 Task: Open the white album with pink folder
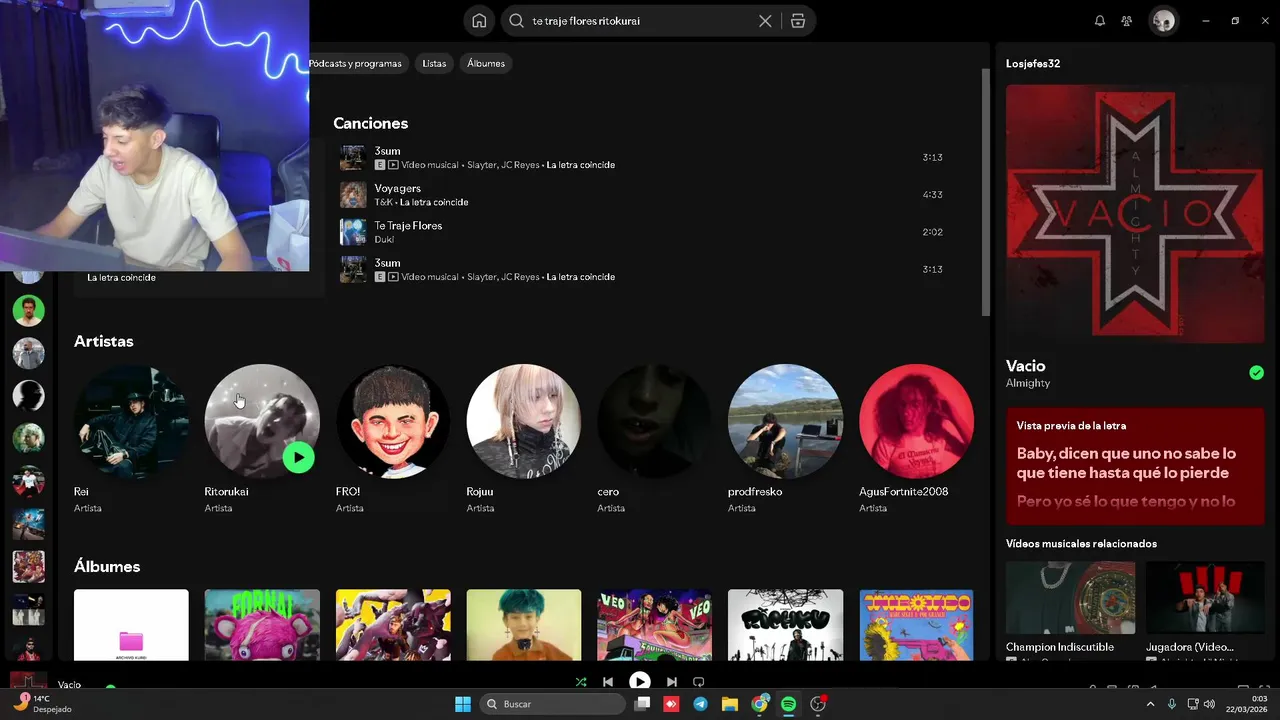tap(131, 625)
